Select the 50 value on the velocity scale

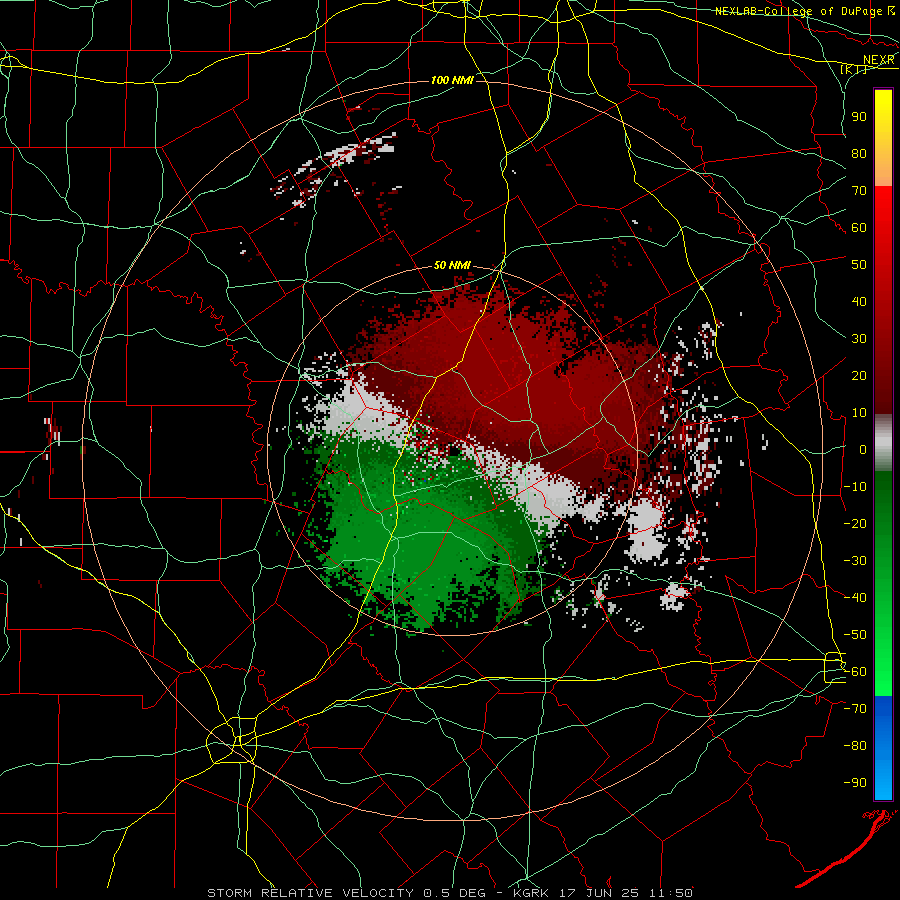click(x=859, y=265)
